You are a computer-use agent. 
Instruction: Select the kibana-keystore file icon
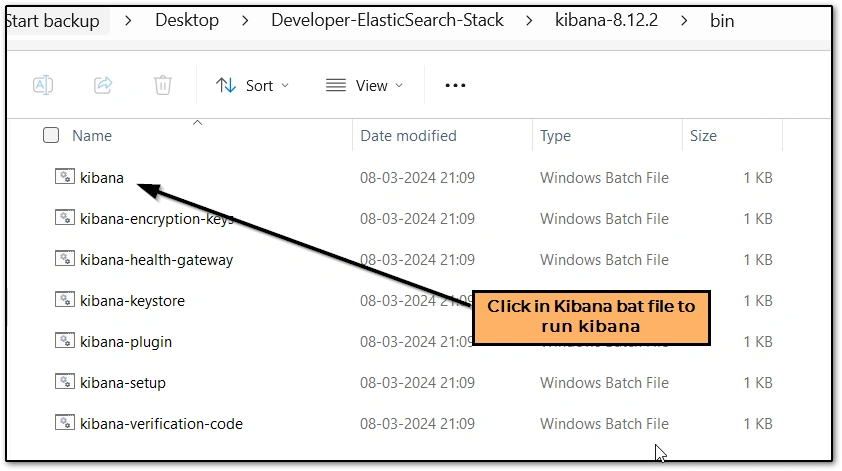point(64,299)
